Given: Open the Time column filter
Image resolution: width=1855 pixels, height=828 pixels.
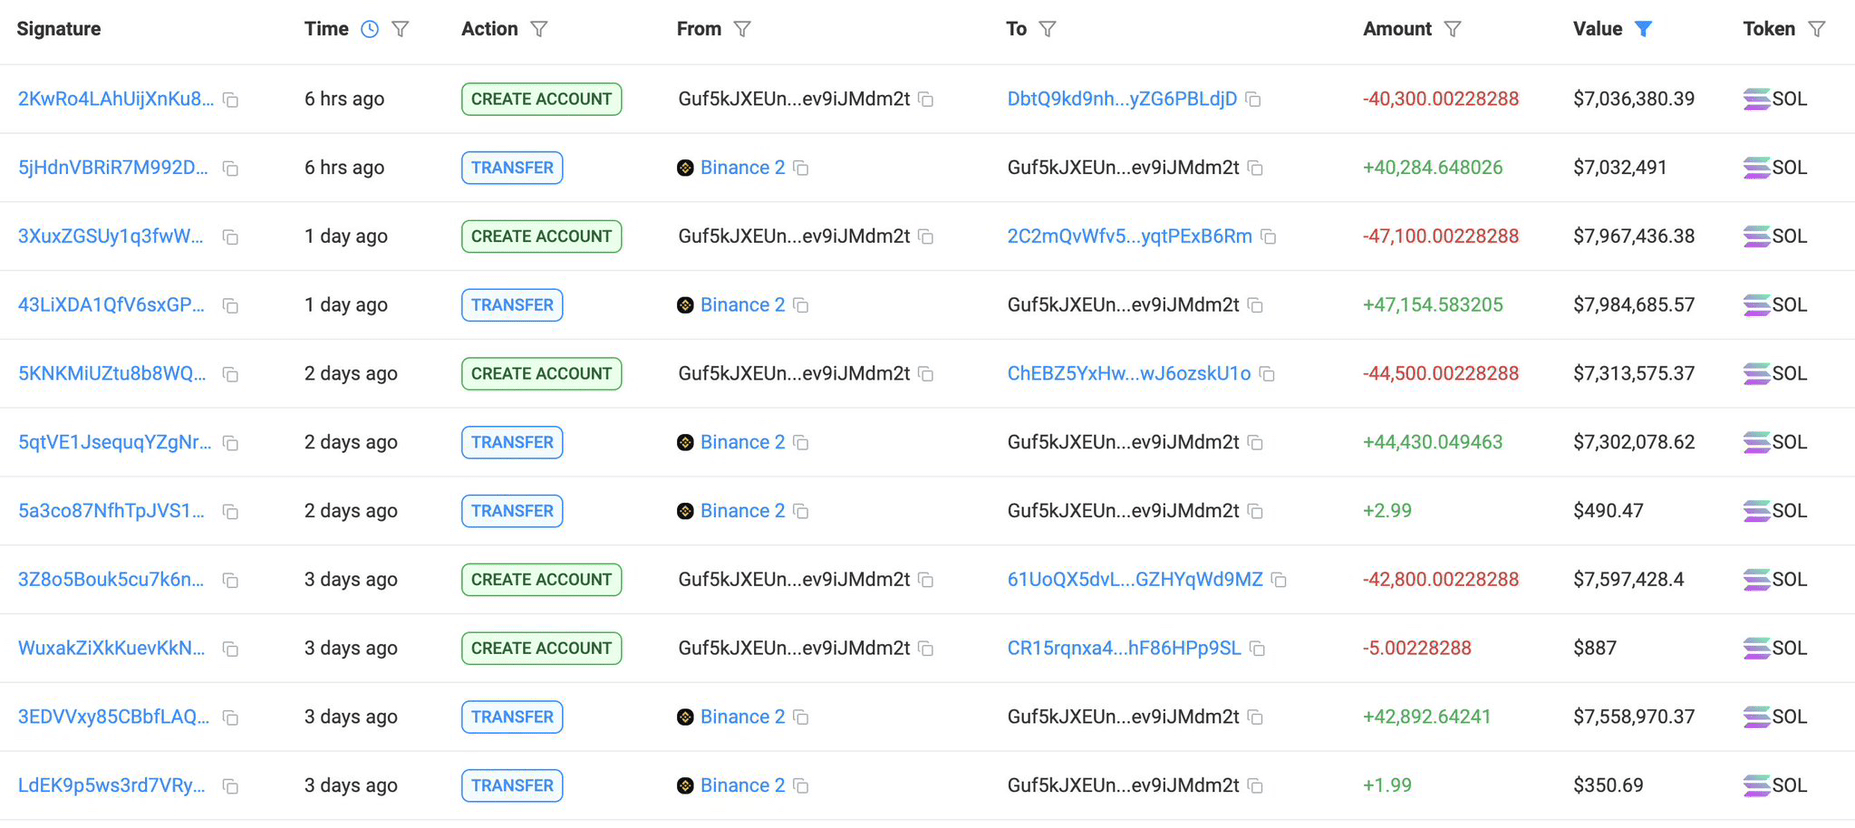Looking at the screenshot, I should (400, 29).
